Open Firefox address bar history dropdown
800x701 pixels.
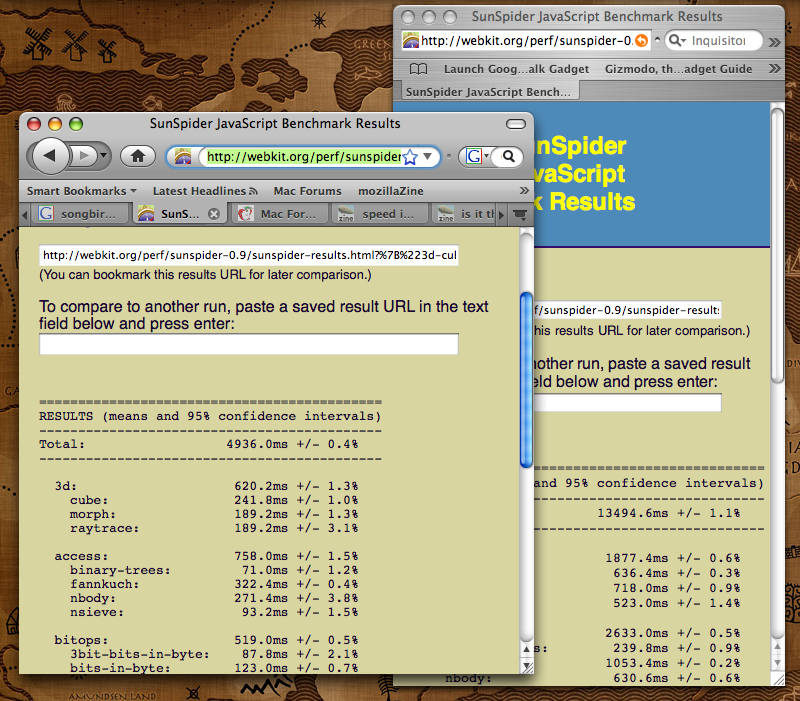point(428,156)
